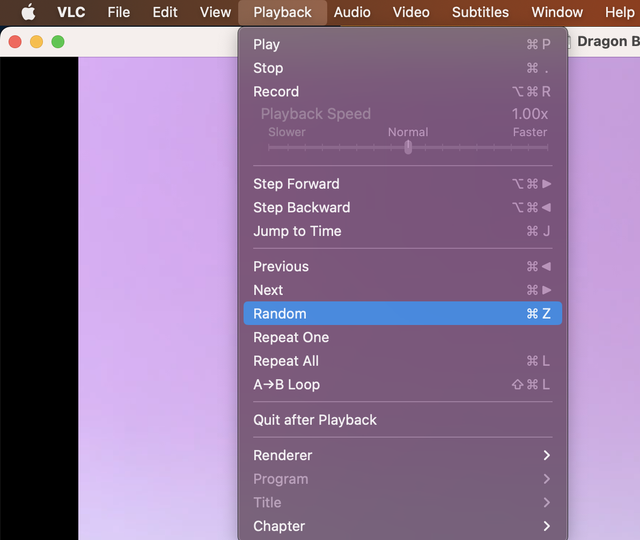Click the playback speed slider handle
Image resolution: width=640 pixels, height=540 pixels.
[x=408, y=147]
